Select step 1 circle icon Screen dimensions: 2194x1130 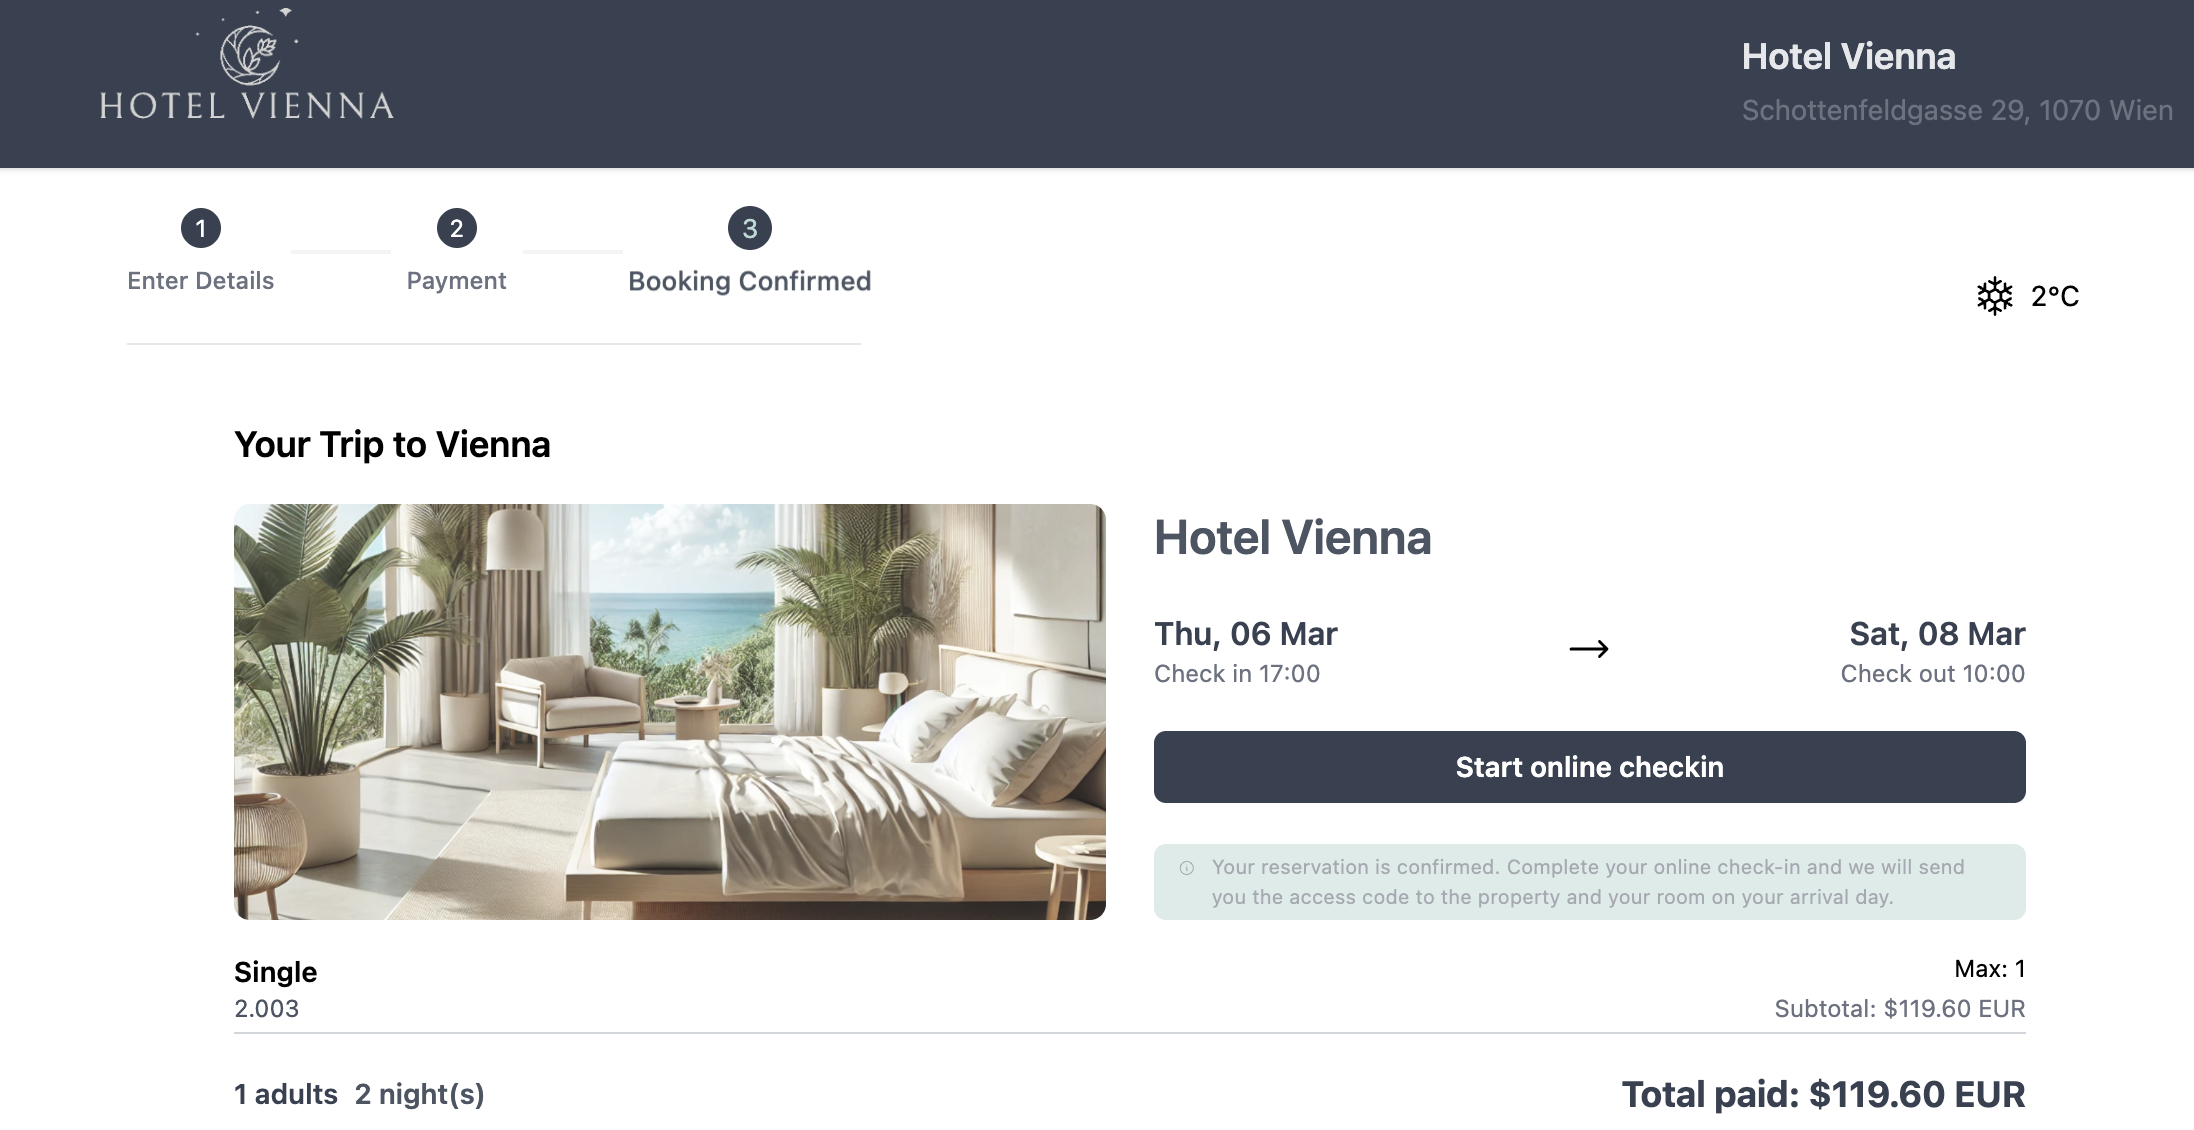[x=201, y=229]
